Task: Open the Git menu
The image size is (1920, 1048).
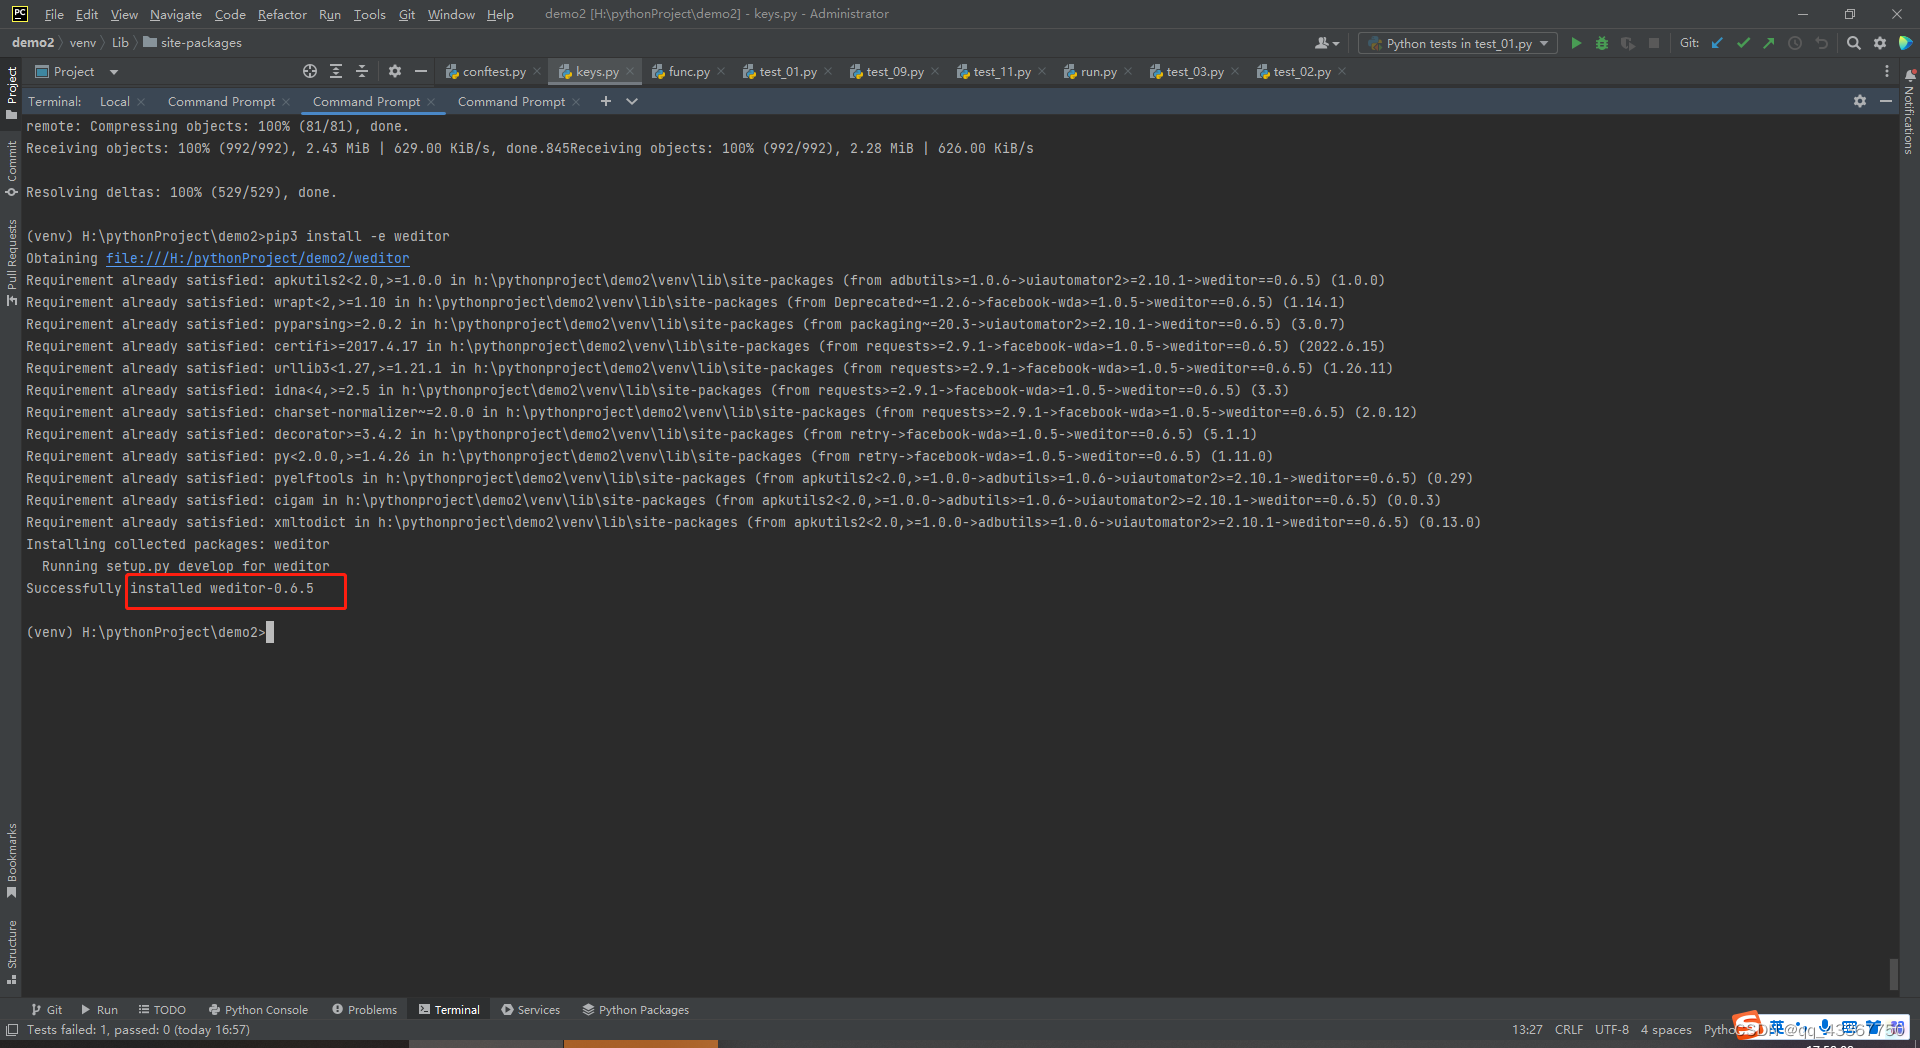Action: (406, 14)
